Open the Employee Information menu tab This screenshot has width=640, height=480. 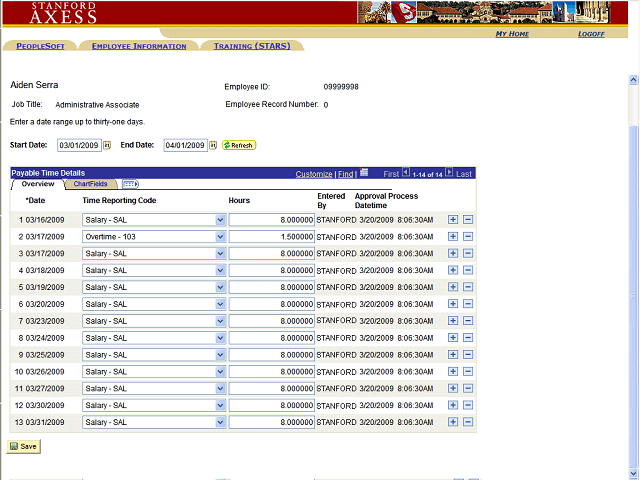coord(138,46)
